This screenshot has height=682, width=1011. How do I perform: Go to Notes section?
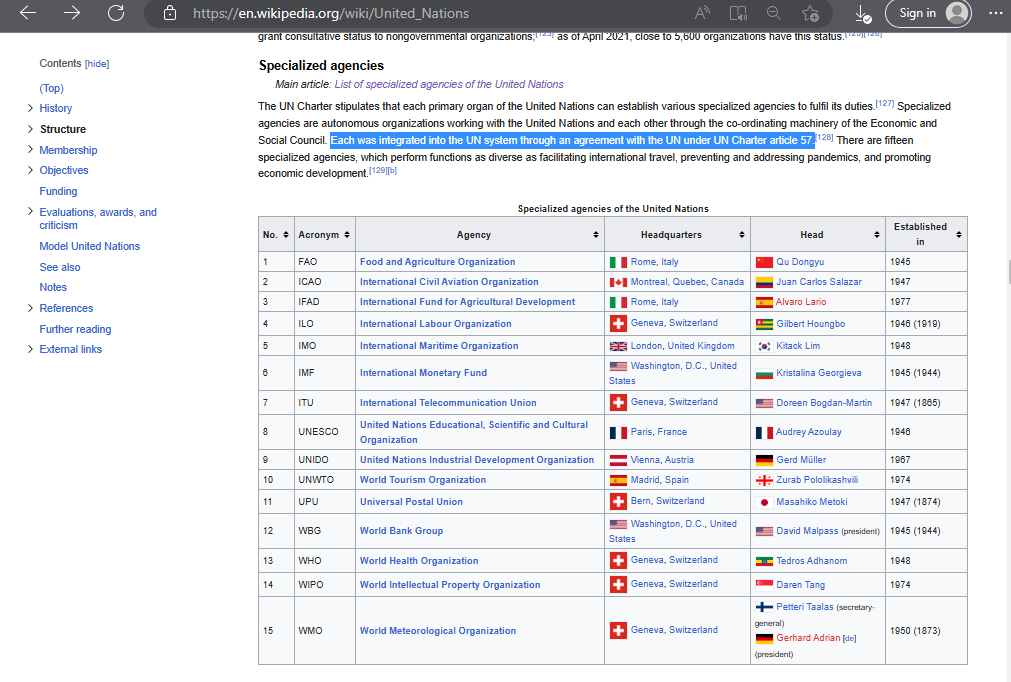coord(53,287)
